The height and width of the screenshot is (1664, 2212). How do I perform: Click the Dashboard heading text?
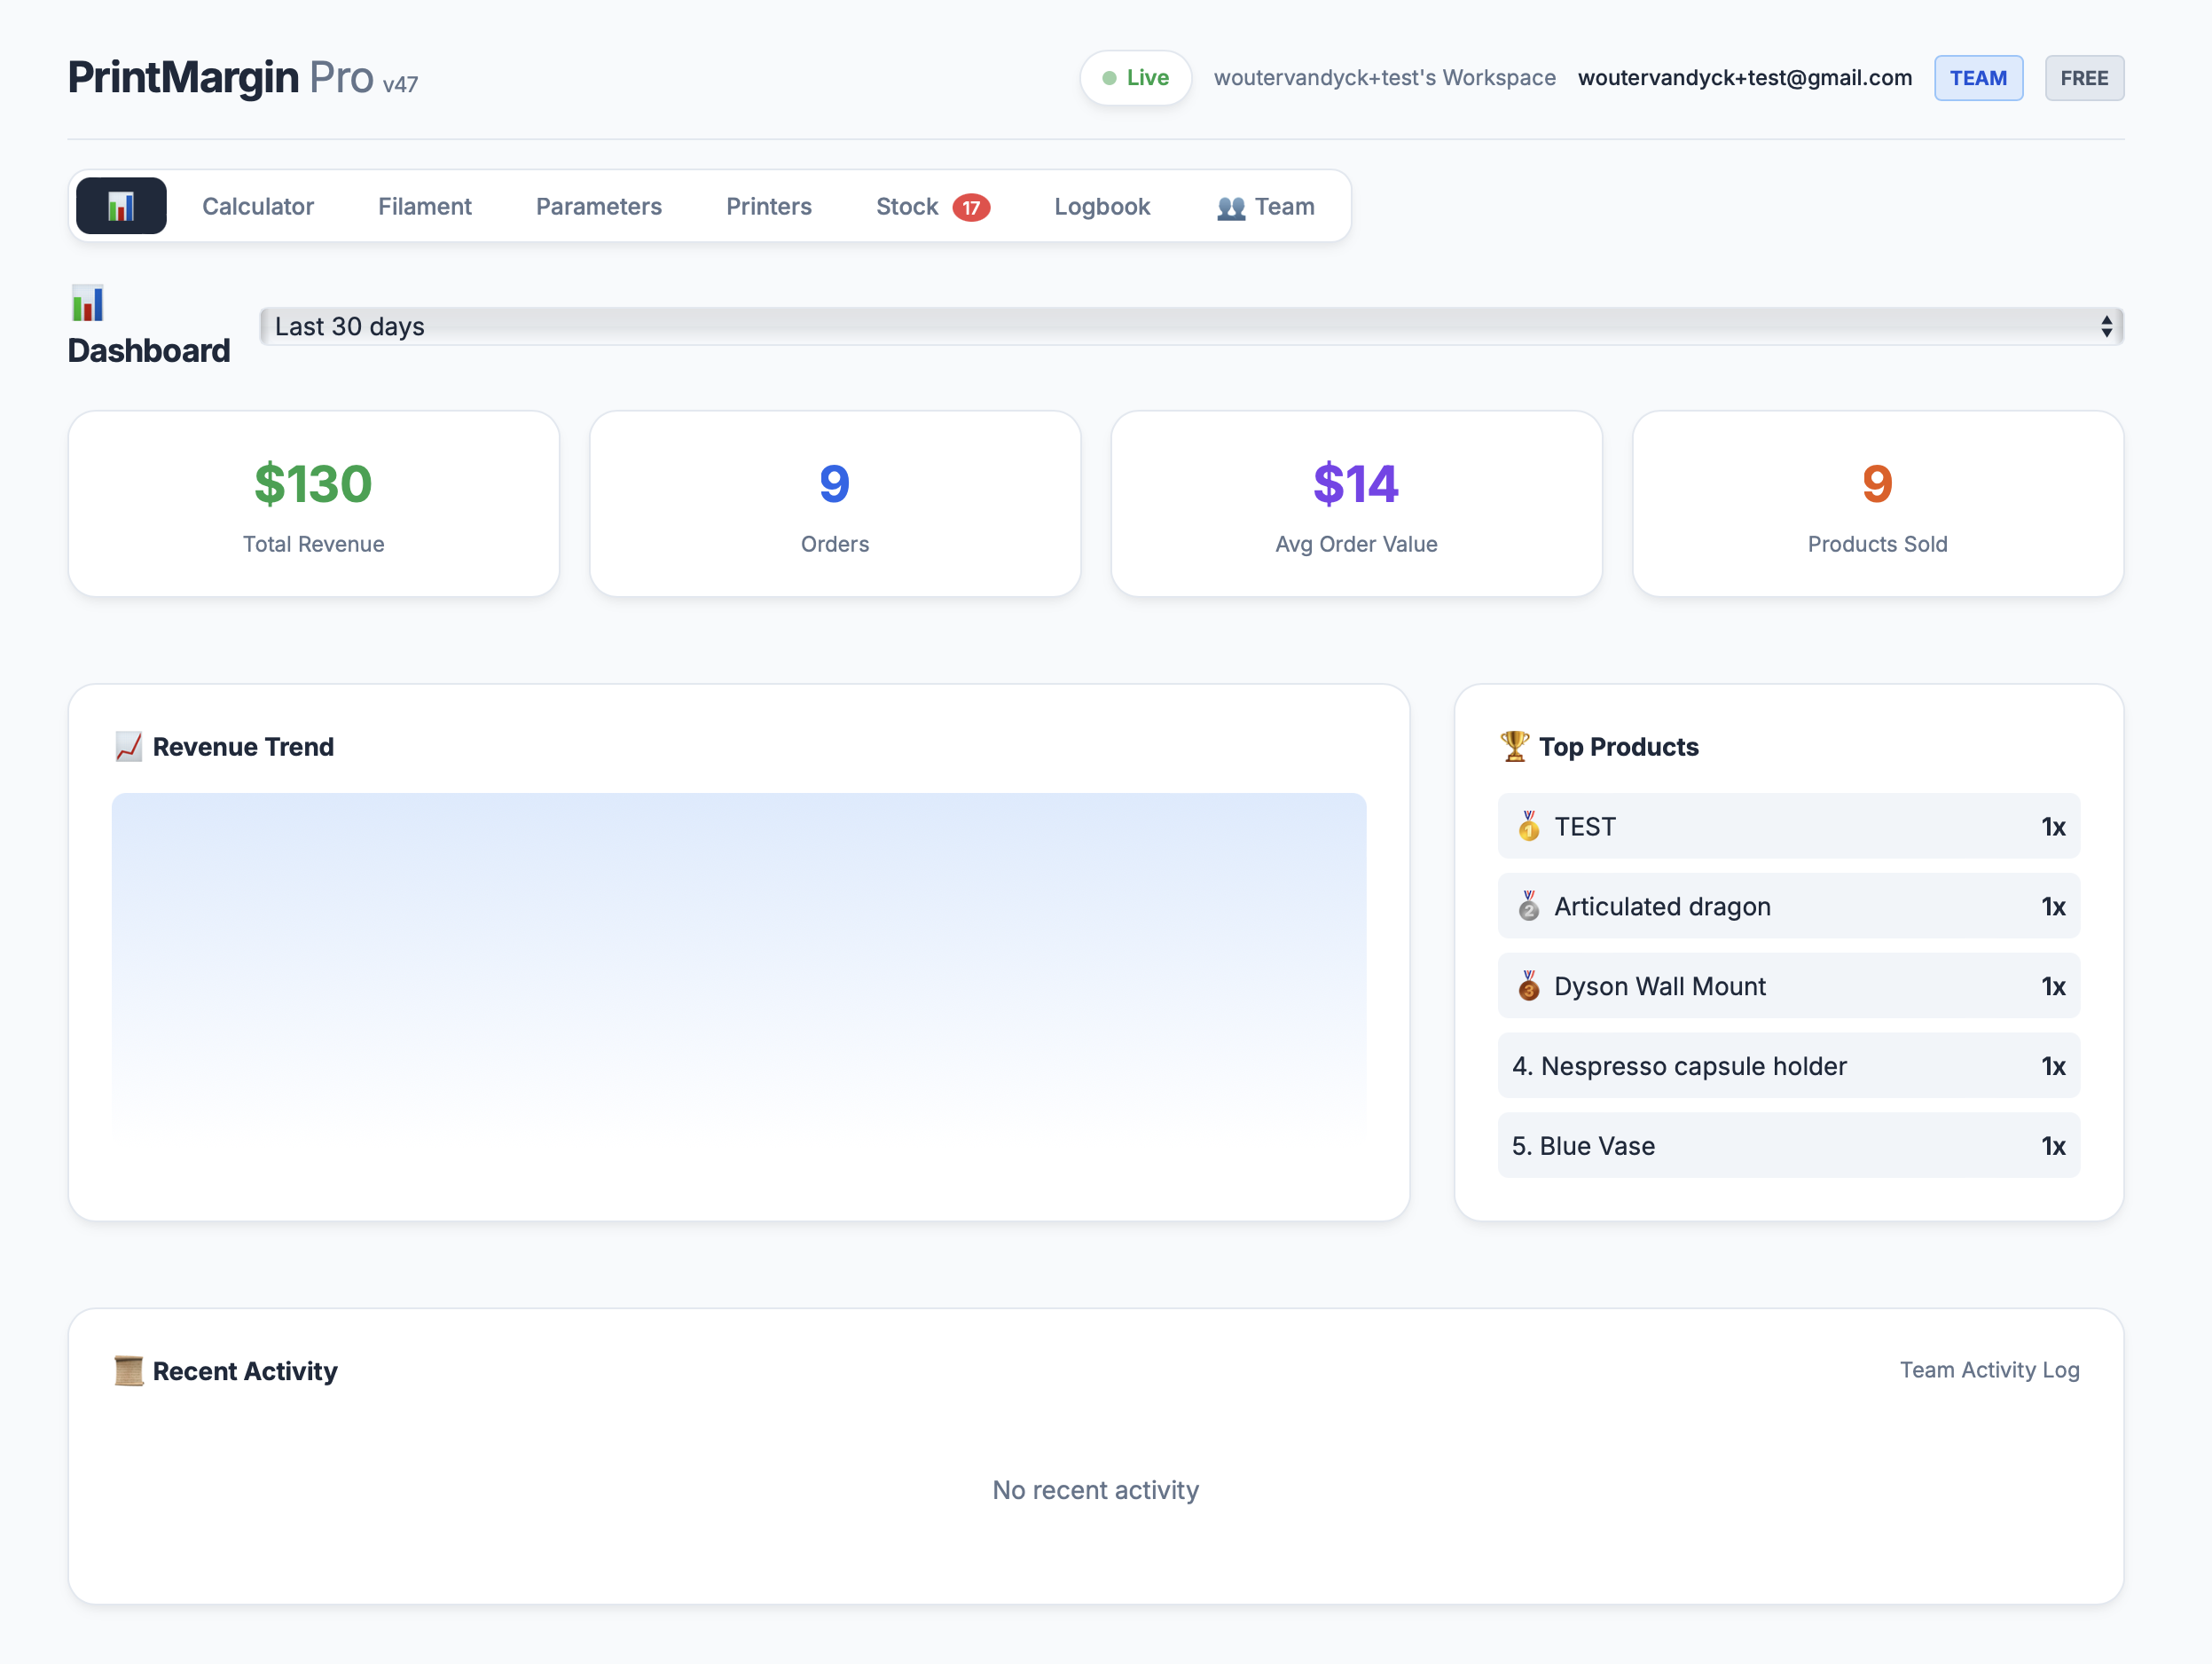pyautogui.click(x=149, y=351)
